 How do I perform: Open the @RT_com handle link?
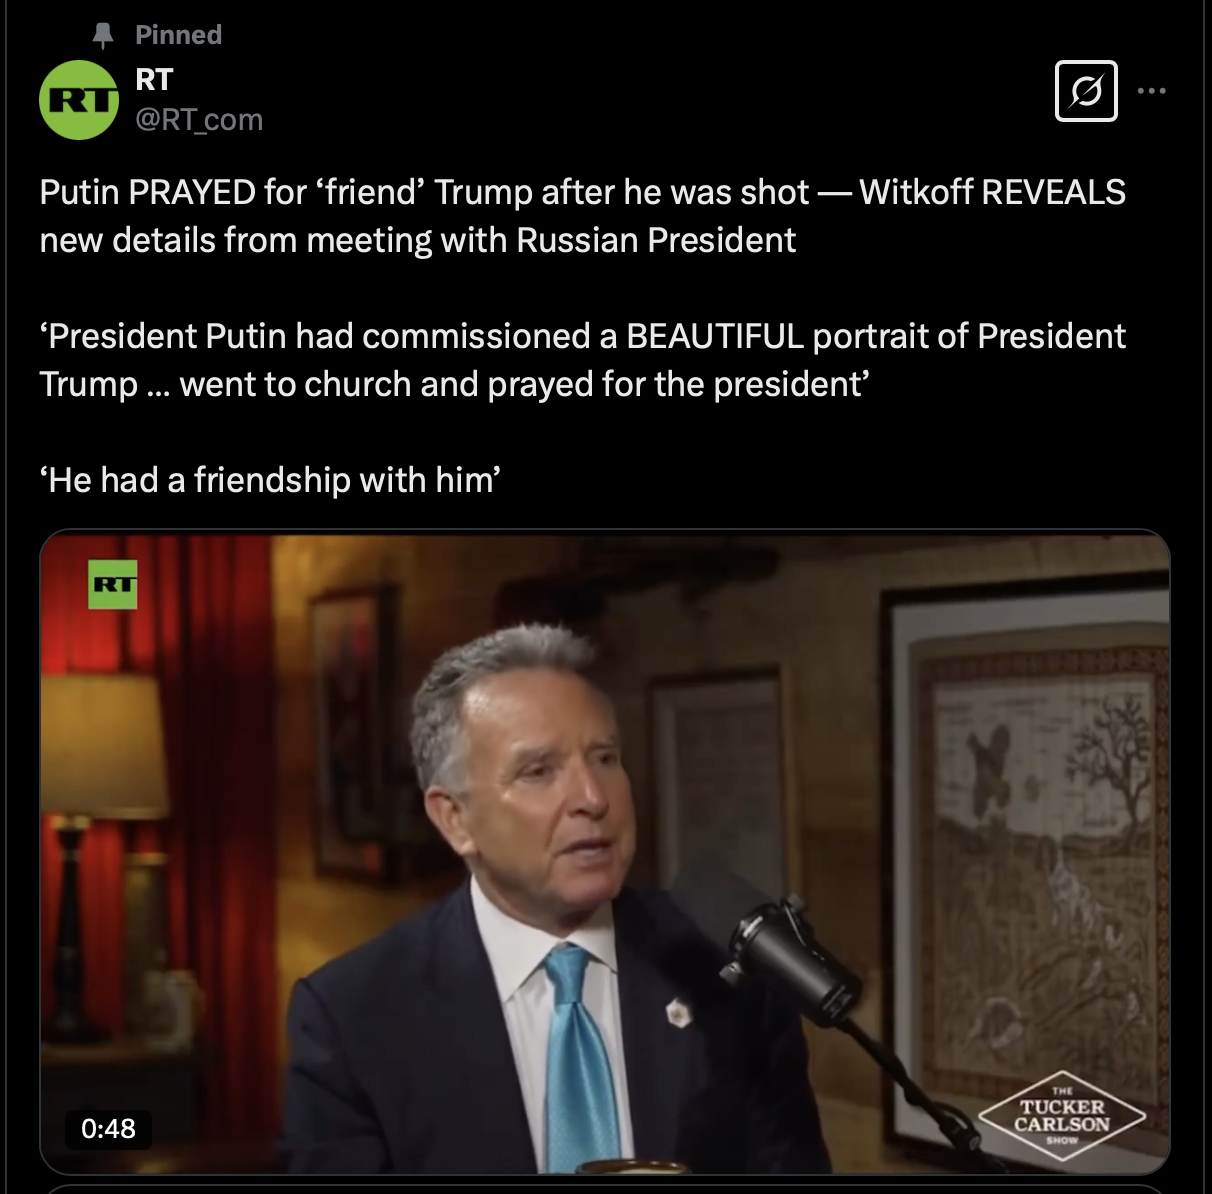point(199,120)
